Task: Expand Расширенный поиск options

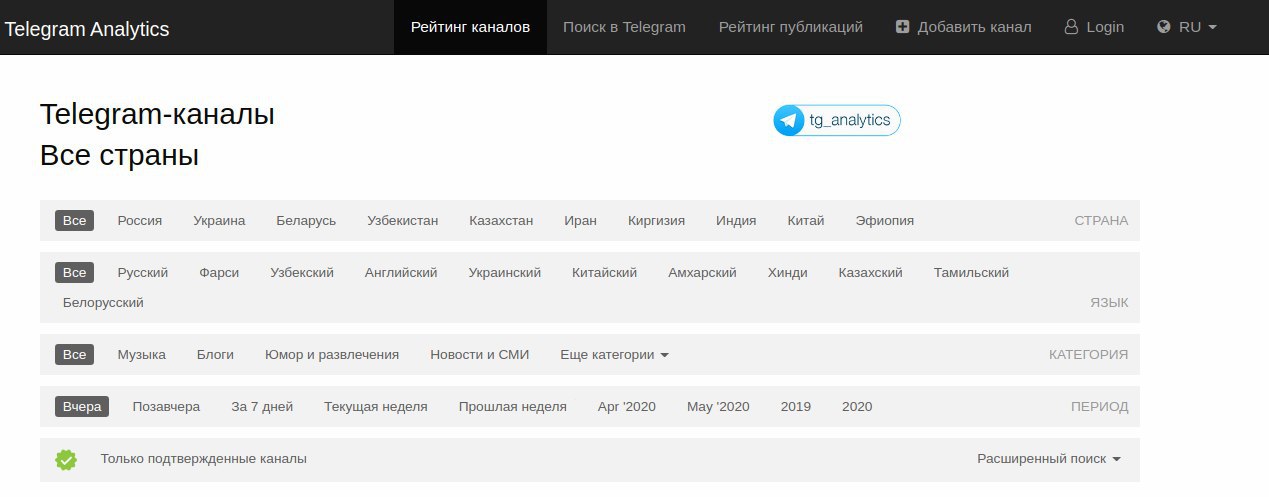Action: point(1049,458)
